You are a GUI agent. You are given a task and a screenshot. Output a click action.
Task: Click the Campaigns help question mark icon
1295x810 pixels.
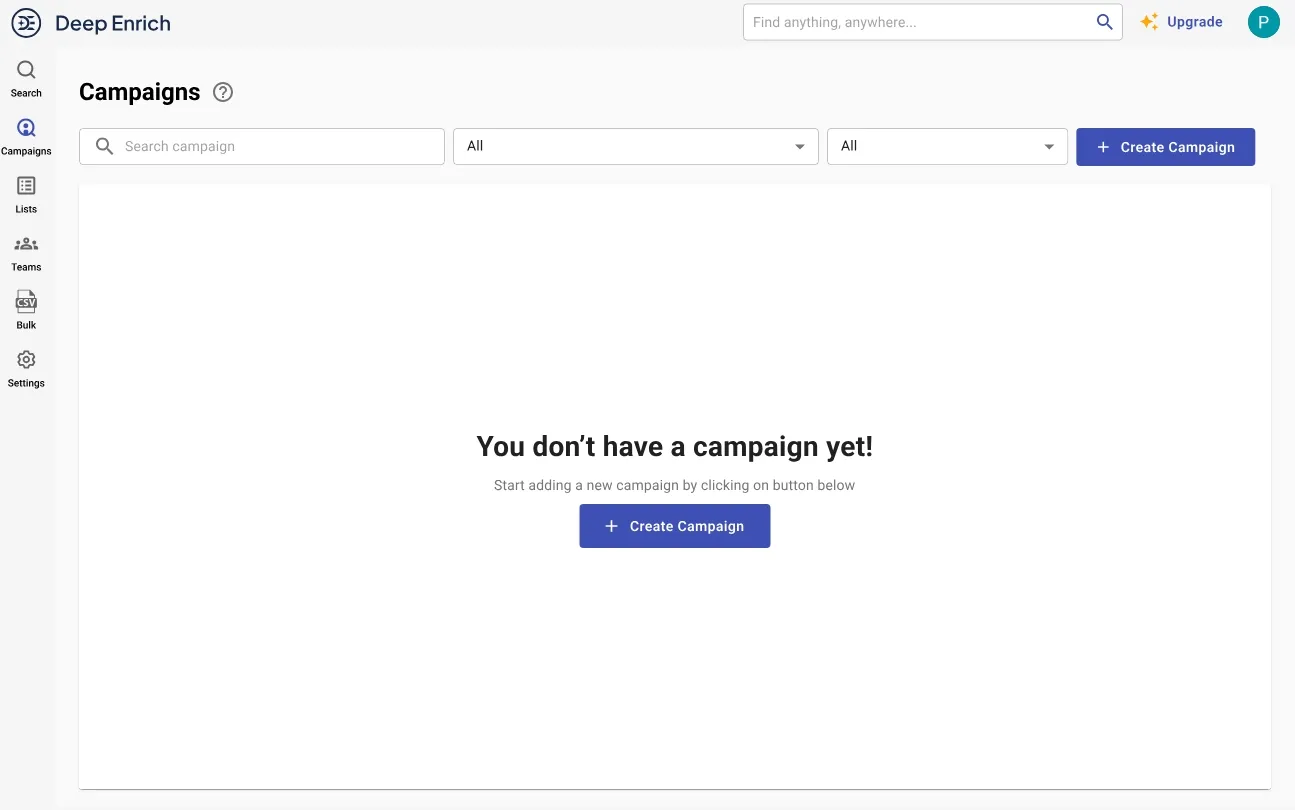point(223,92)
